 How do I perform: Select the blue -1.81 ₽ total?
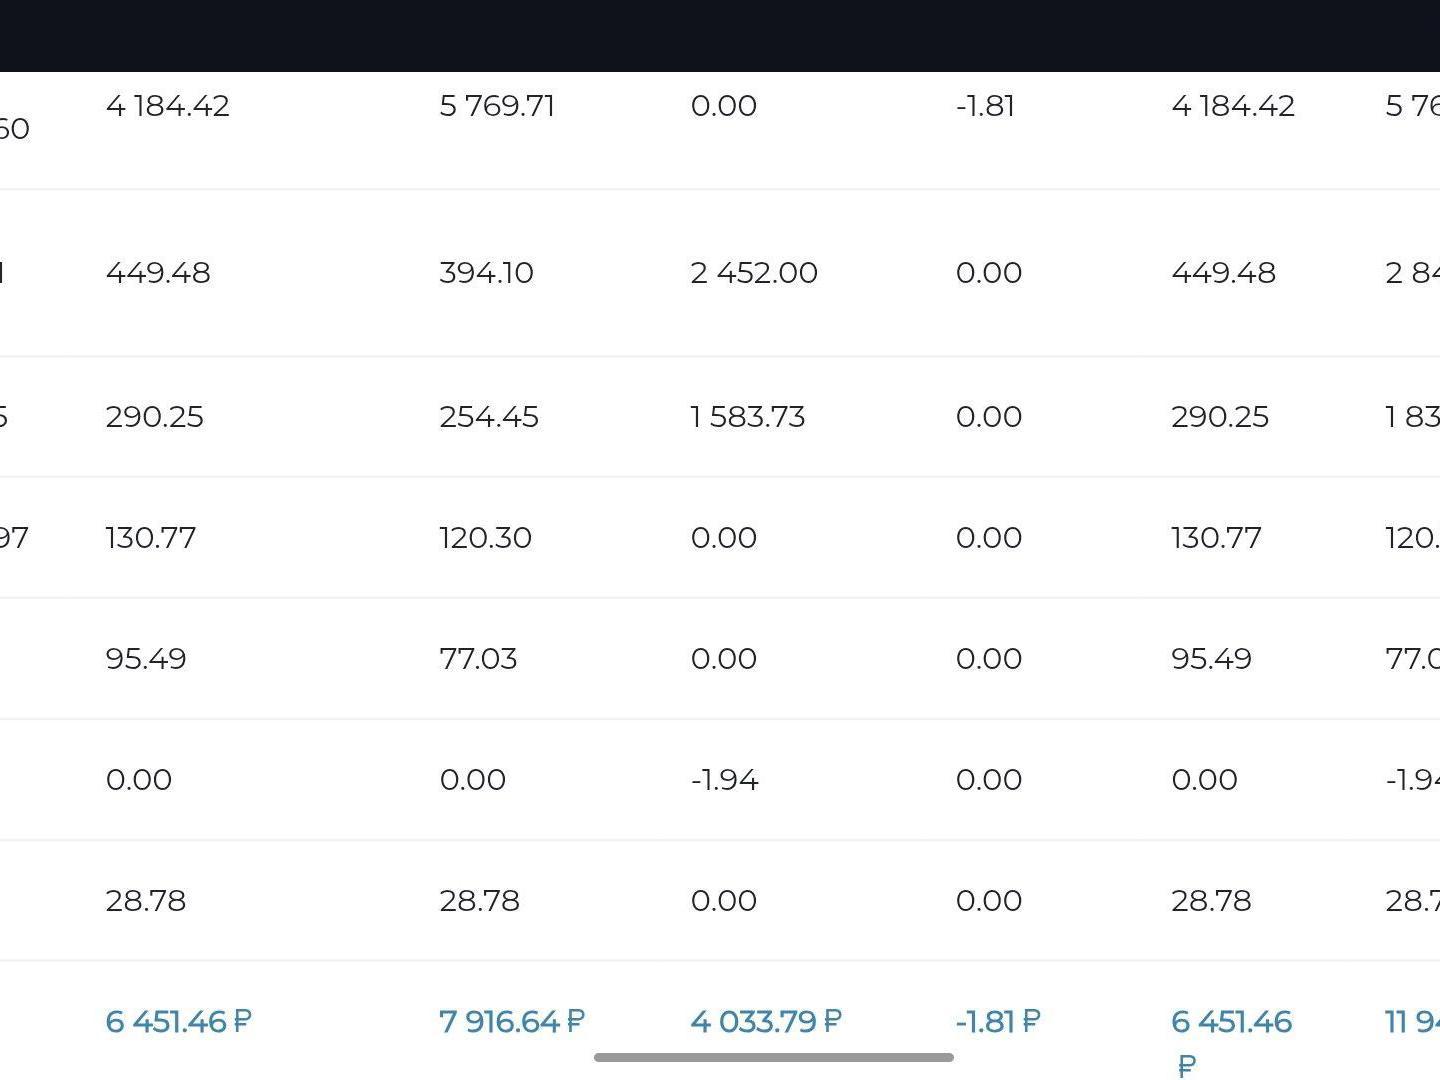pyautogui.click(x=998, y=1022)
